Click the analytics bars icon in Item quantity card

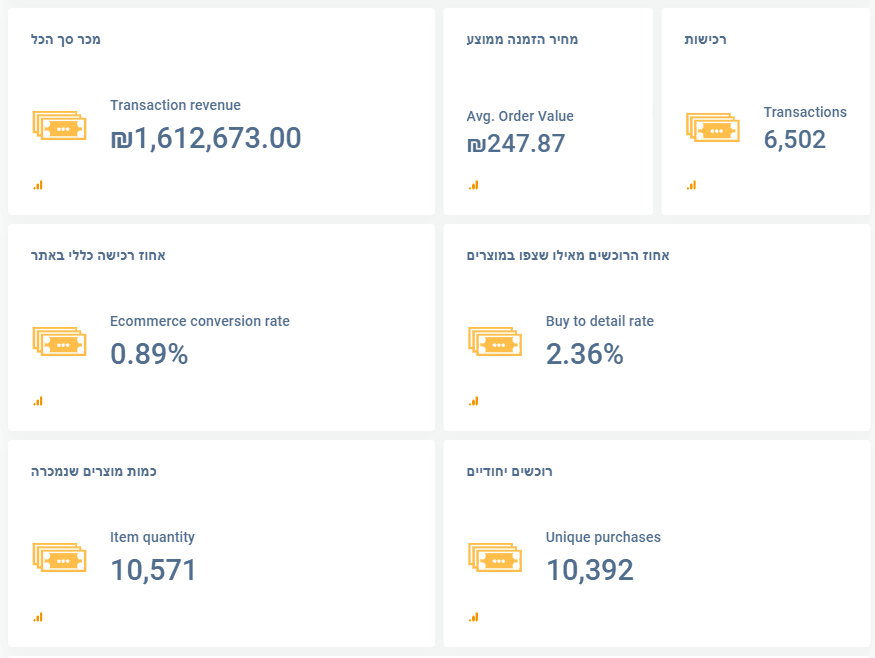click(38, 617)
